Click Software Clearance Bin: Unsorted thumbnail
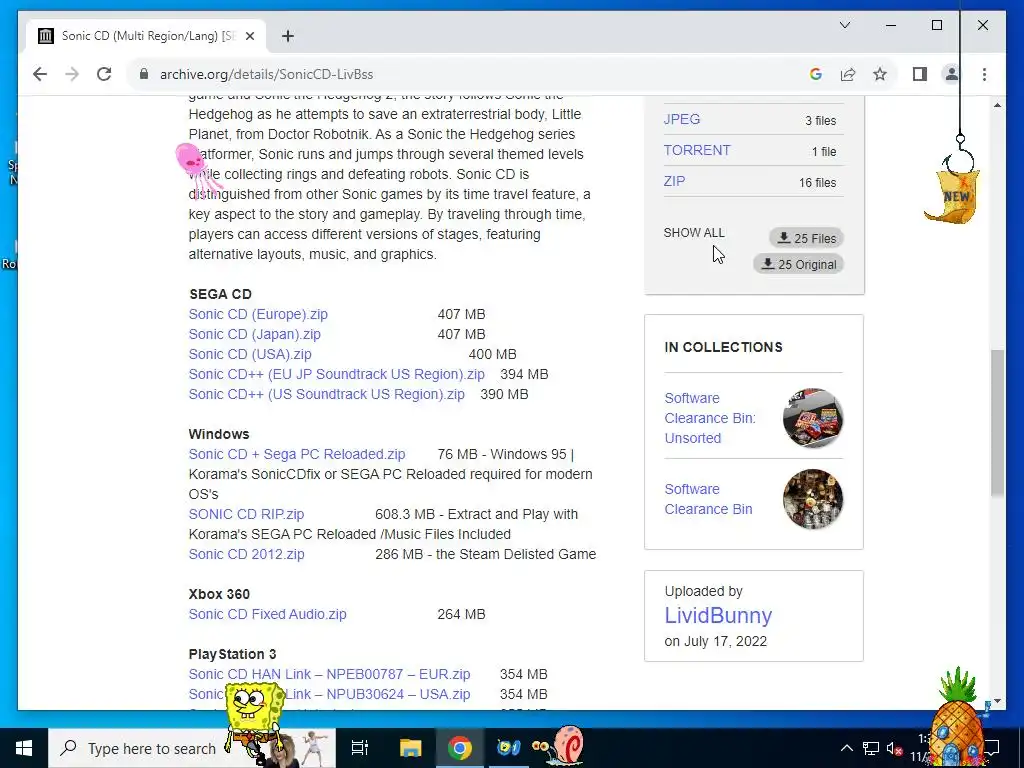 coord(813,418)
